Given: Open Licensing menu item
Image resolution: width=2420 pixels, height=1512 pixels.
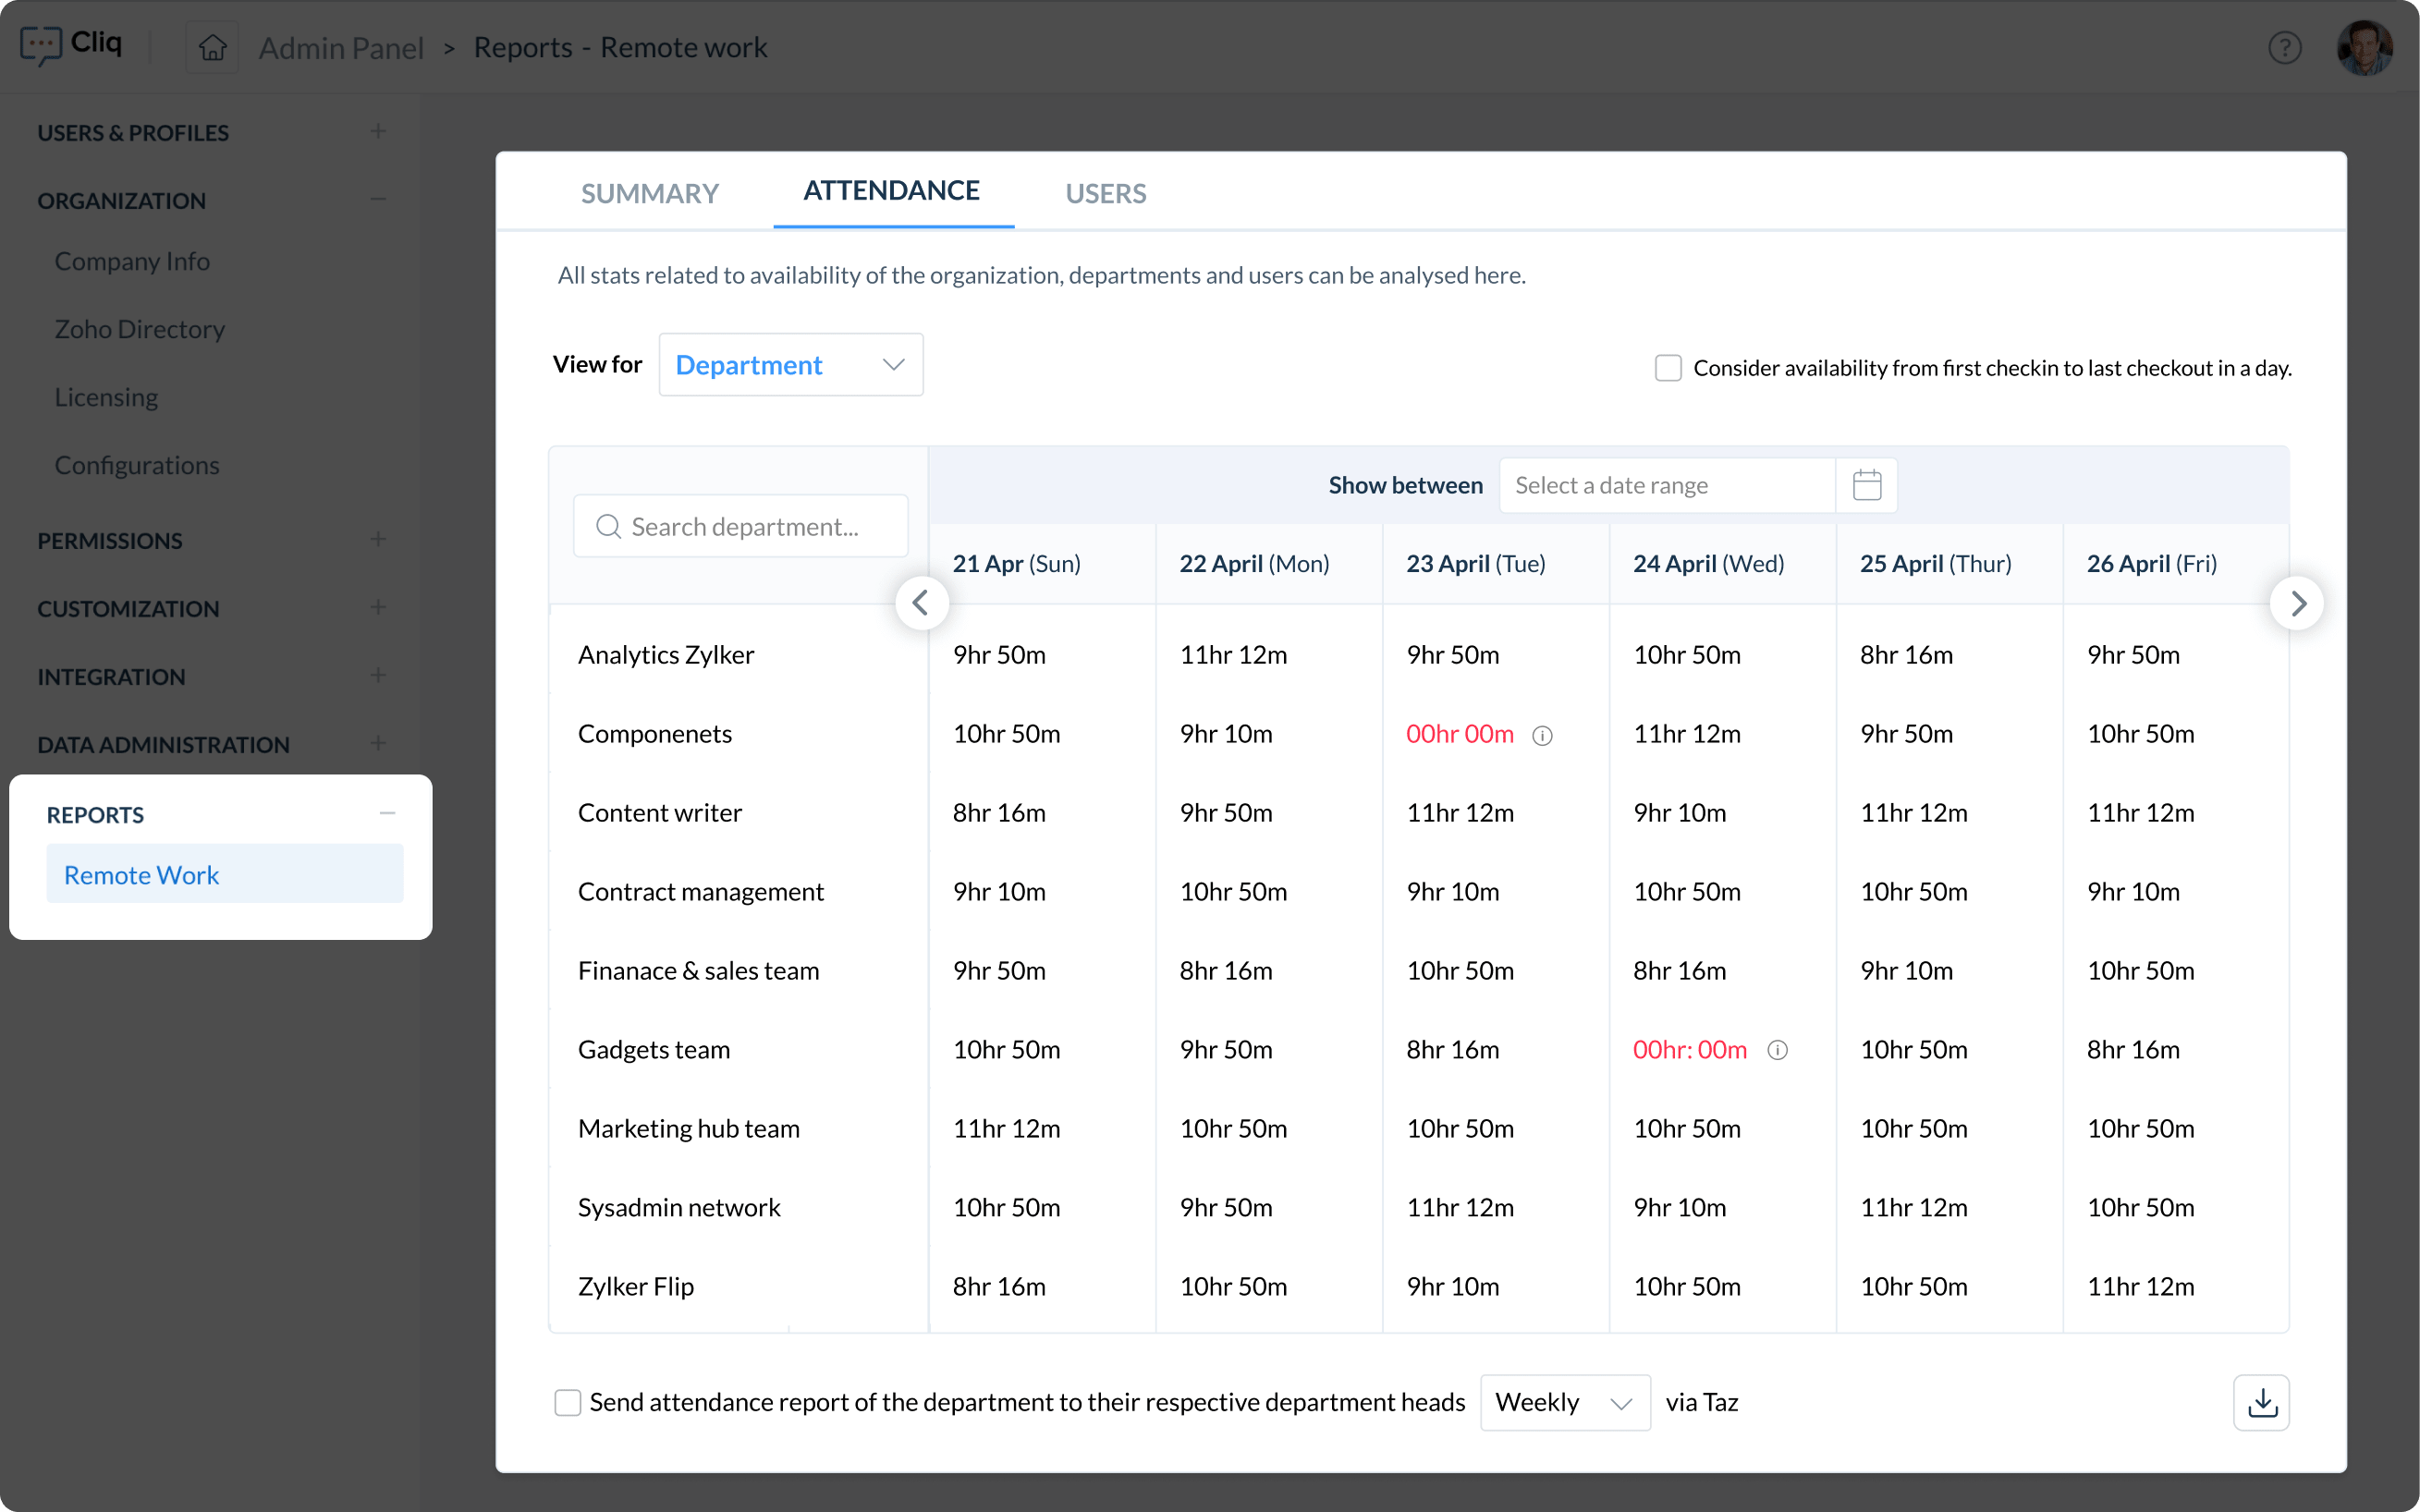Looking at the screenshot, I should tap(106, 397).
